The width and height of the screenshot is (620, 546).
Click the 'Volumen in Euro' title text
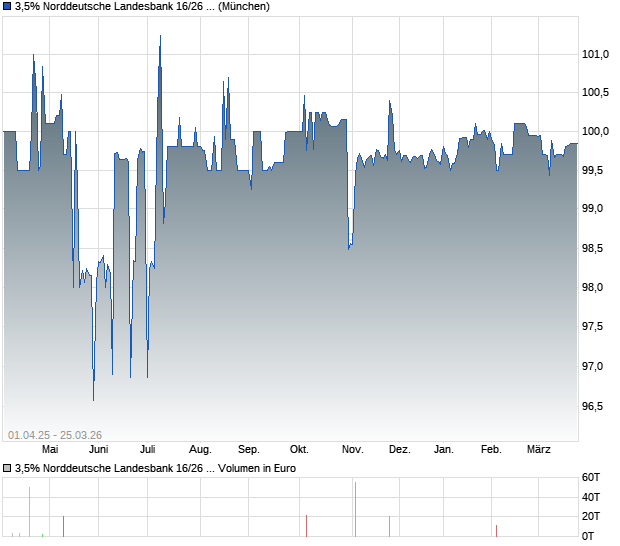(x=257, y=468)
